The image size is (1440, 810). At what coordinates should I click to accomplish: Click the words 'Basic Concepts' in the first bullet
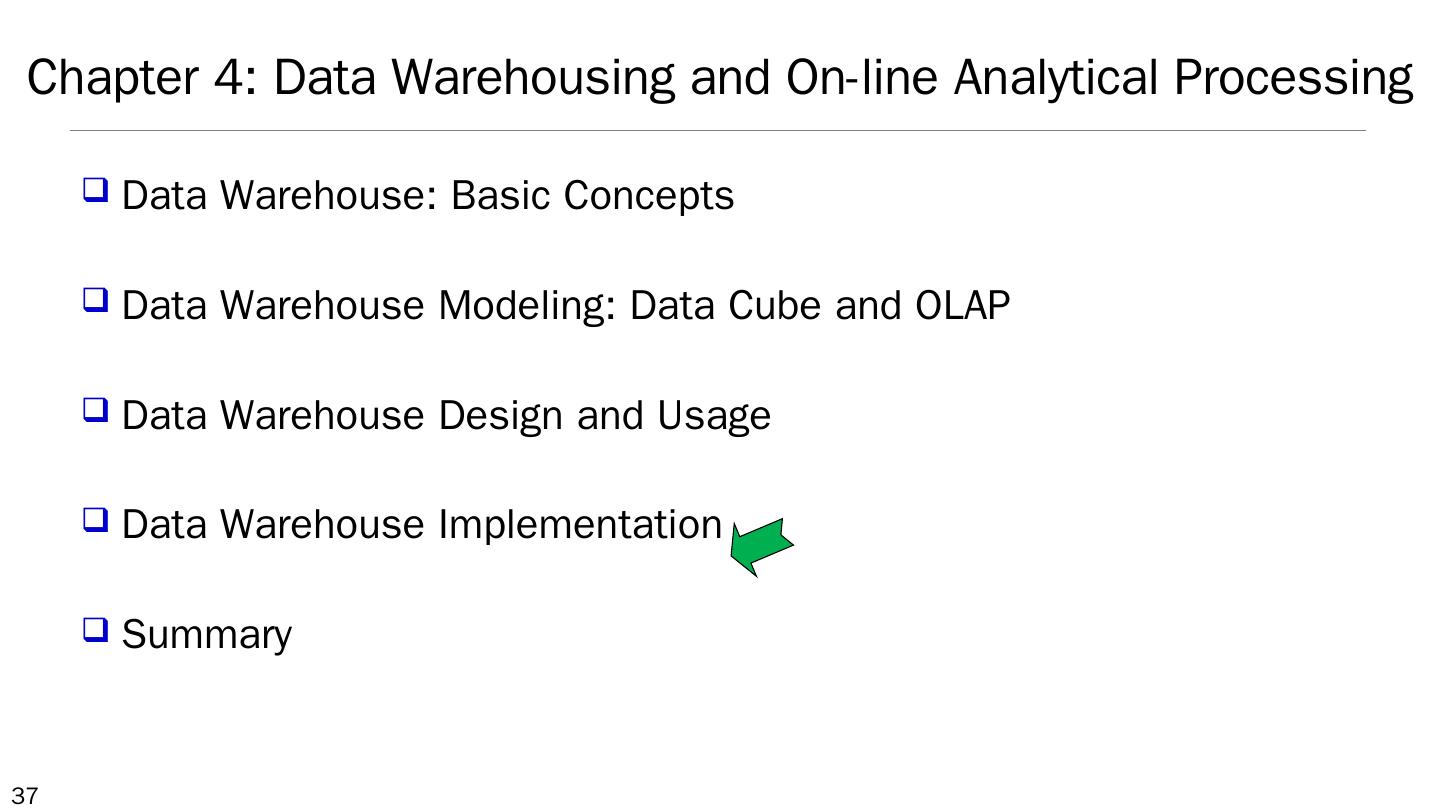tap(592, 196)
